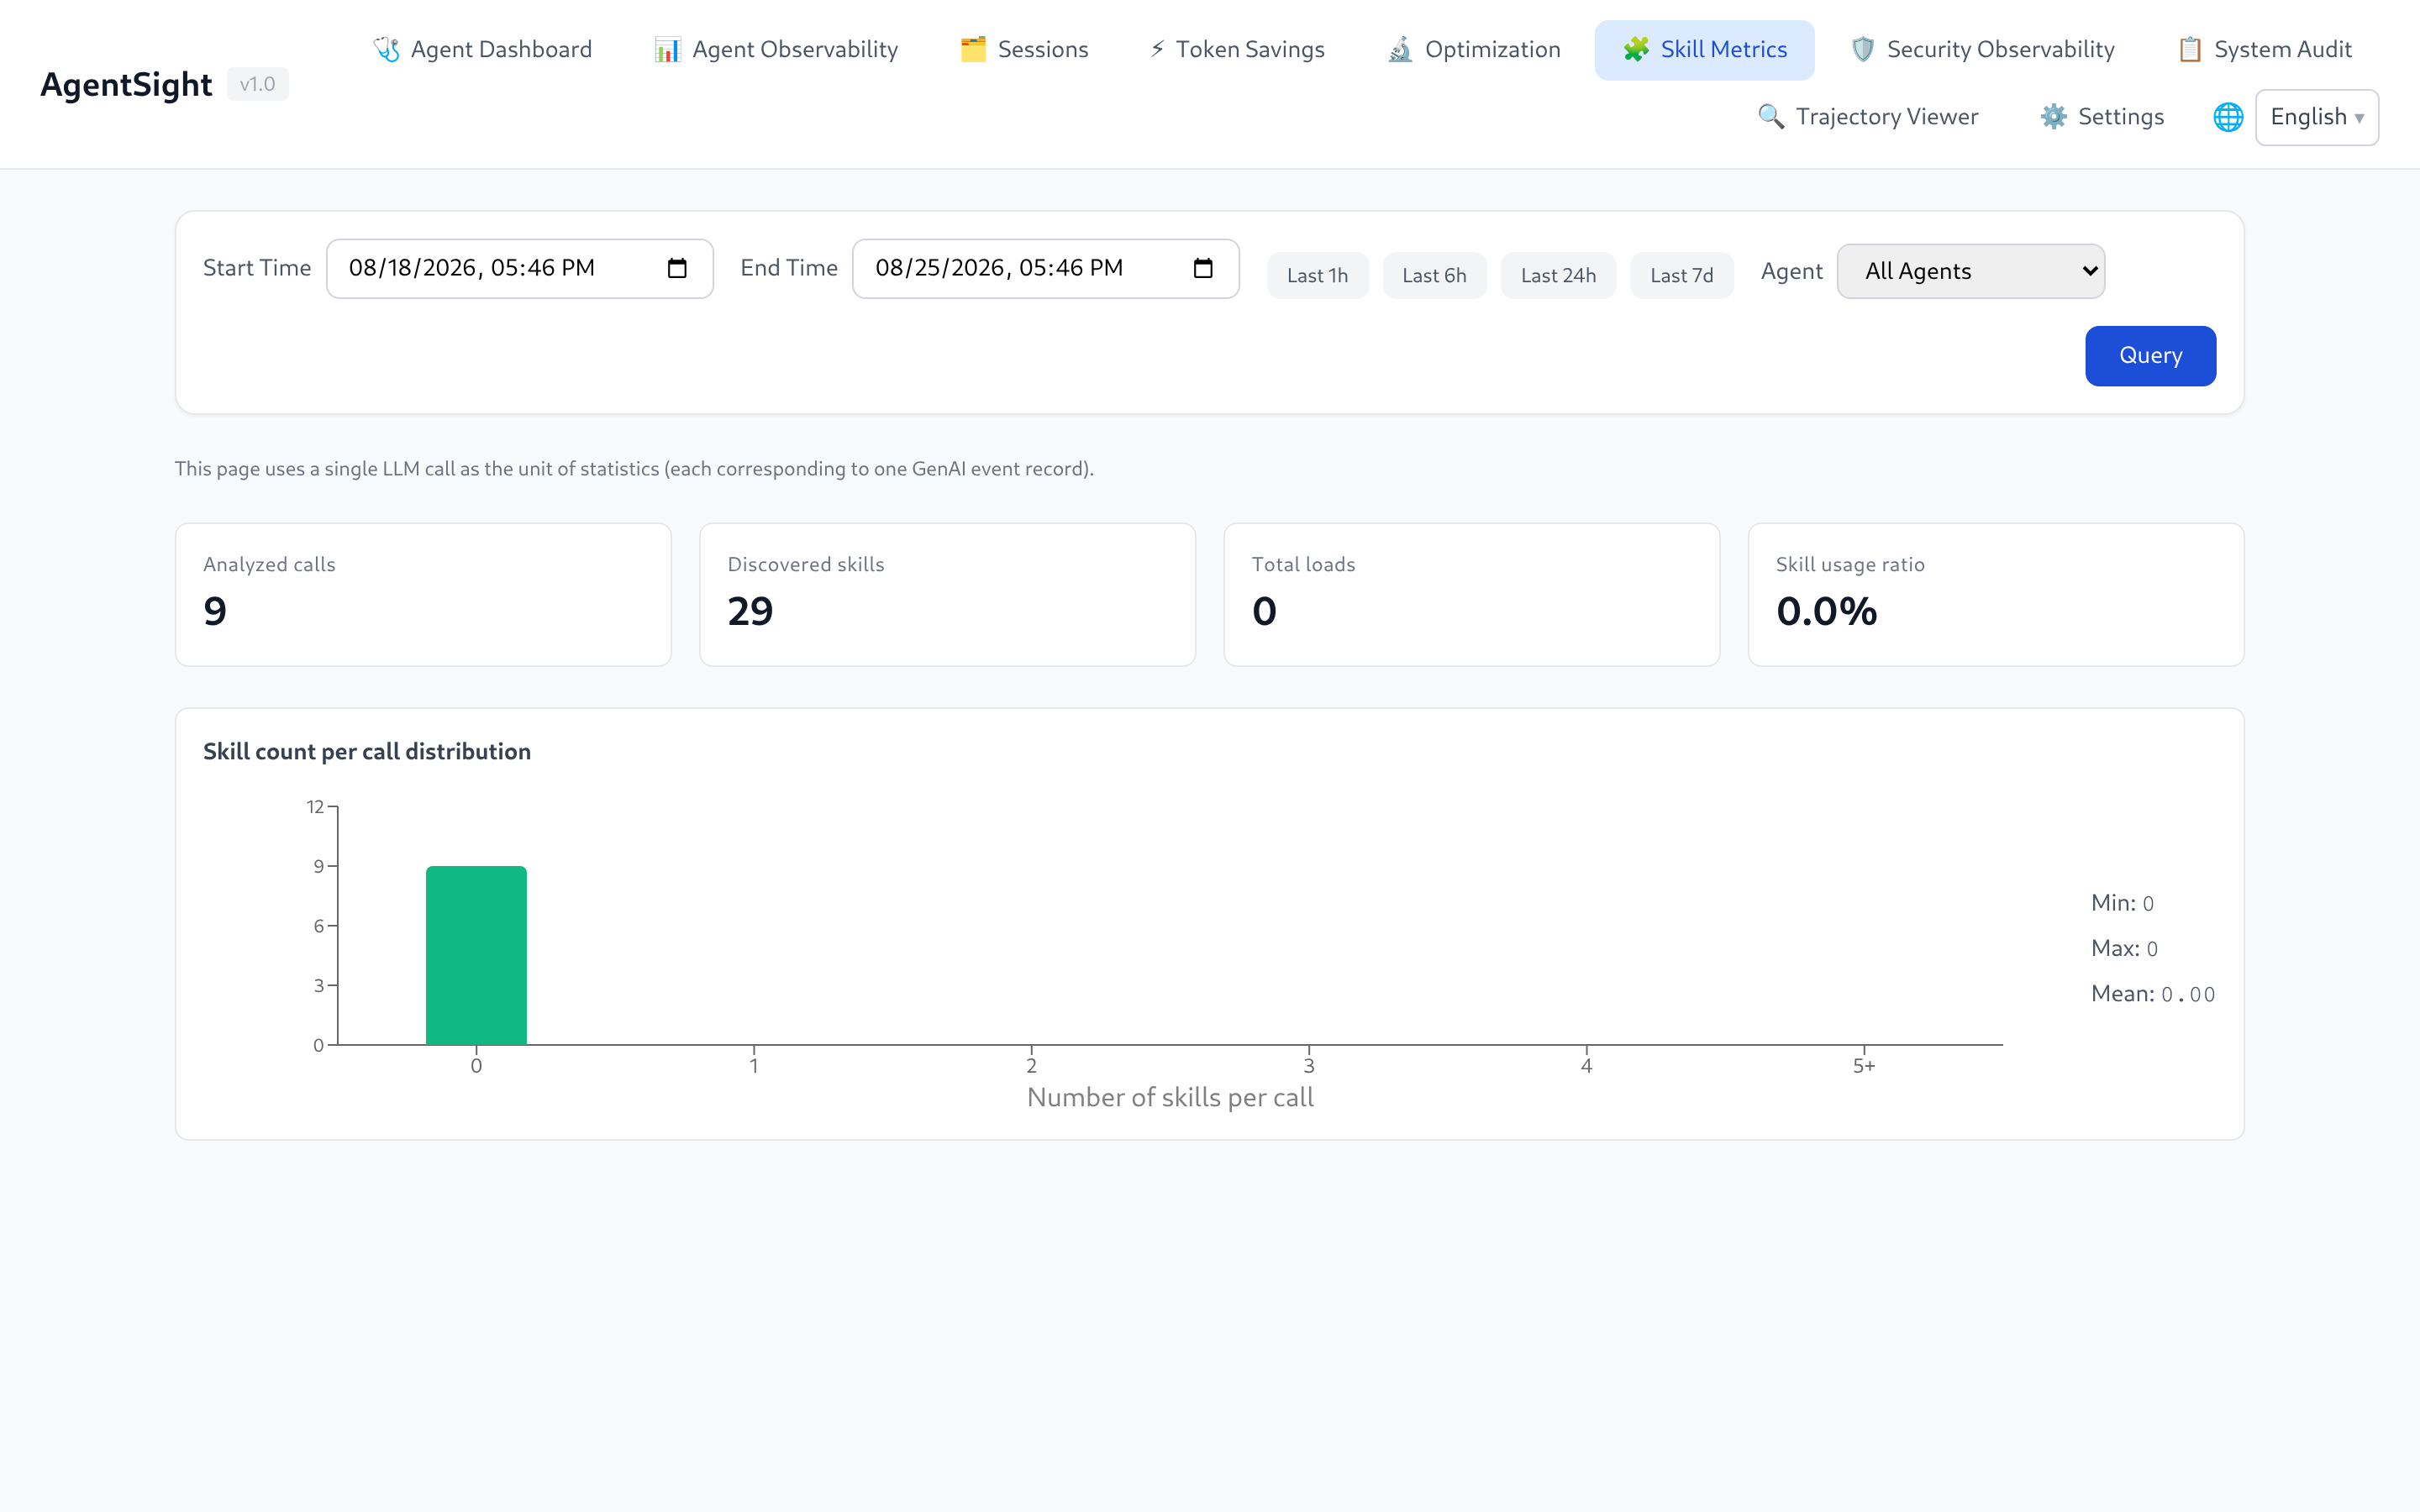Navigate to Optimization tab

click(1473, 50)
